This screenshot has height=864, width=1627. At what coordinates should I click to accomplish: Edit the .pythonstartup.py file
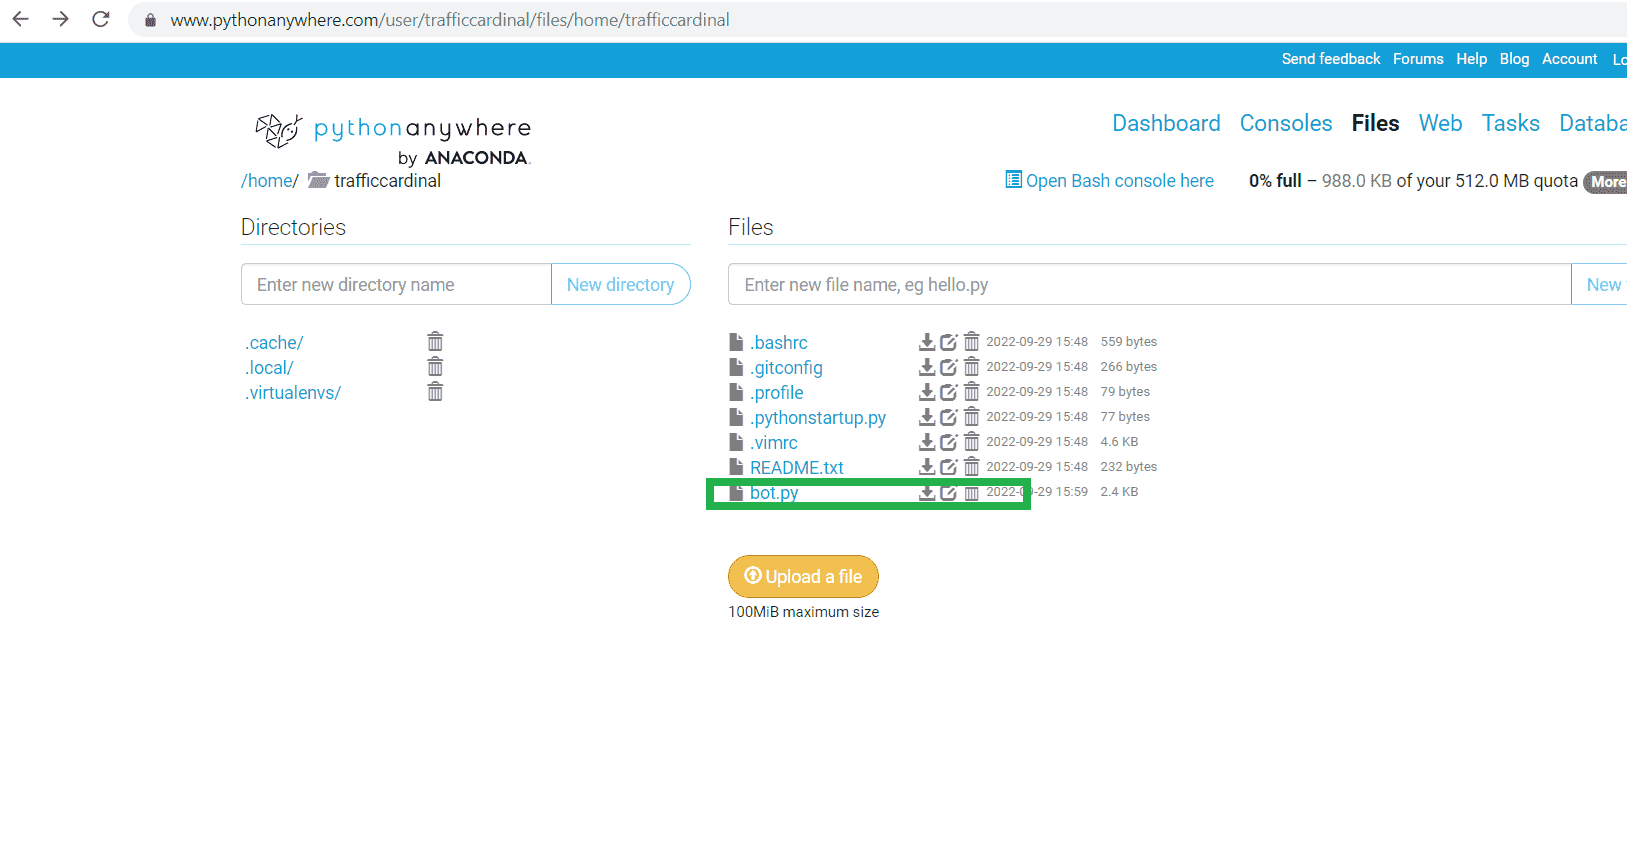[x=949, y=417]
